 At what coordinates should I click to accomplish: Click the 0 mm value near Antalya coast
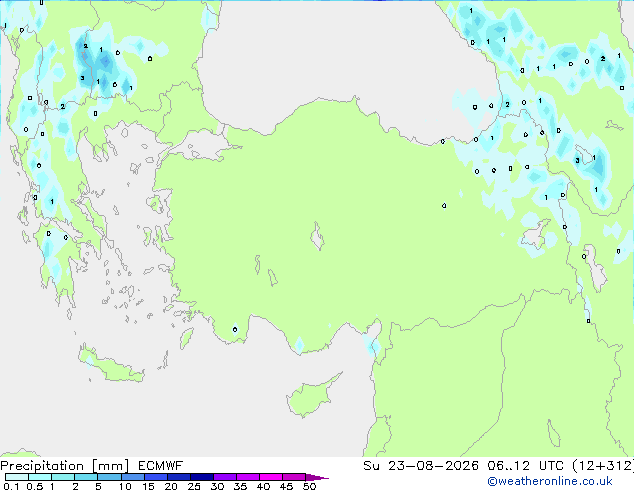coord(235,329)
